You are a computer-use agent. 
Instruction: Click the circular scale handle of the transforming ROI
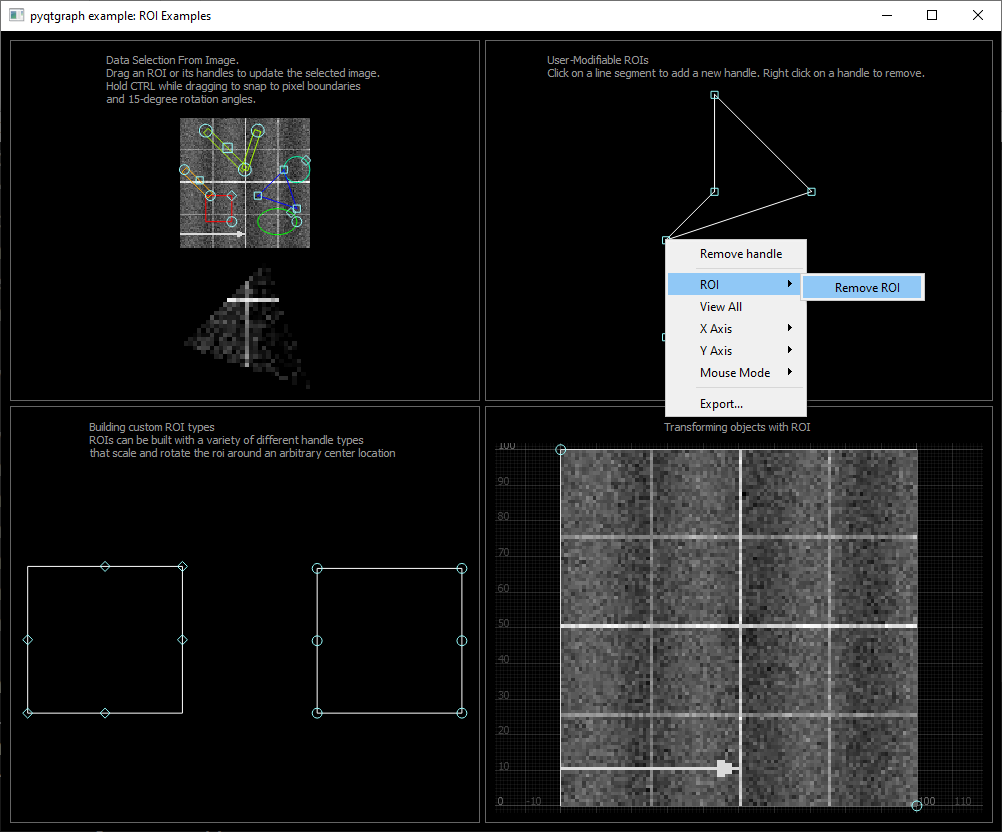916,804
